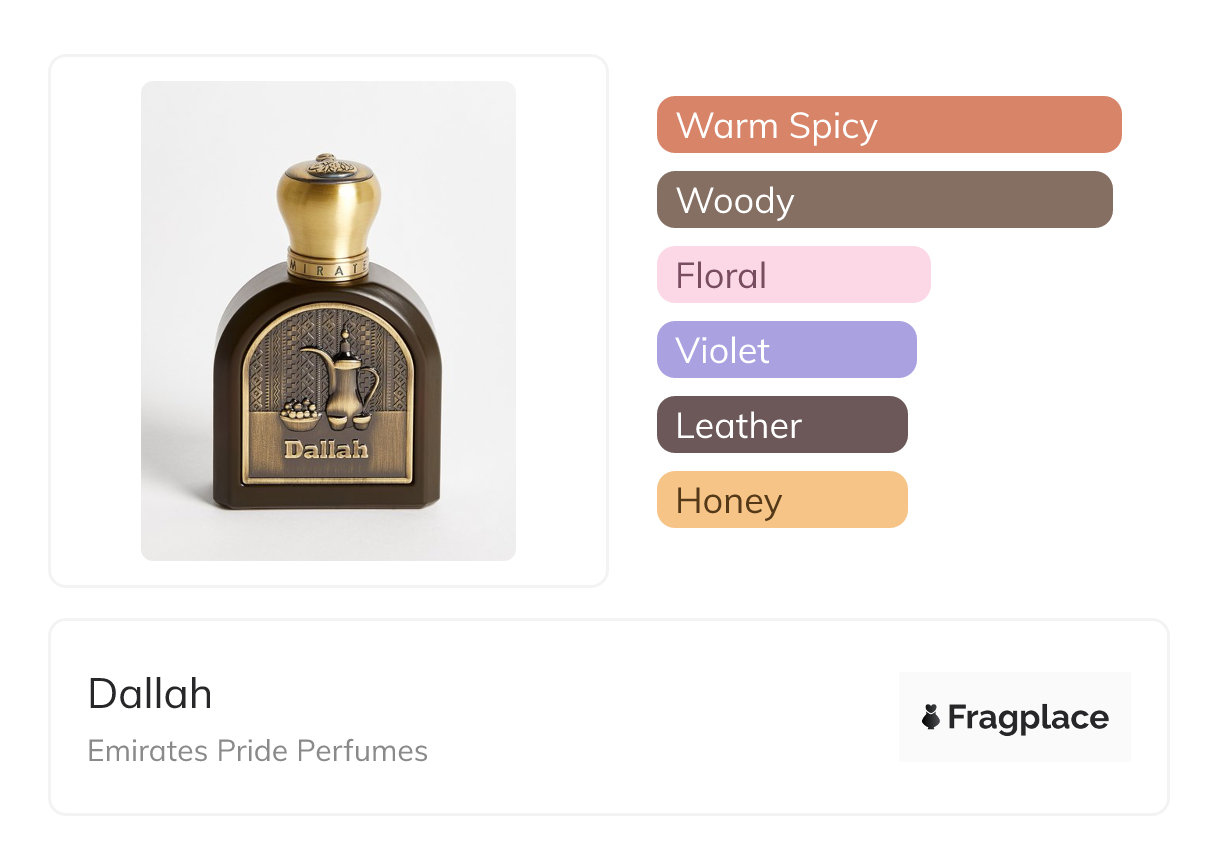
Task: Select the Warm Spicy accord bar
Action: [888, 125]
